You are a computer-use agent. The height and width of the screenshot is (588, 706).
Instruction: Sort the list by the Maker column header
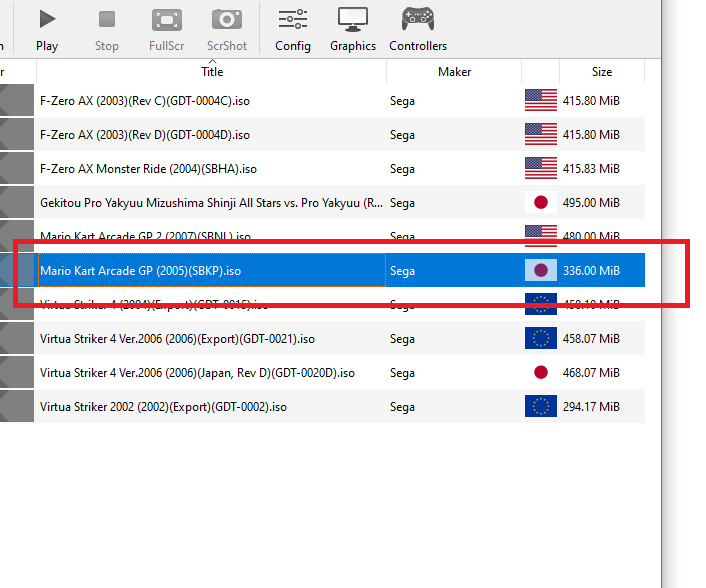click(454, 72)
